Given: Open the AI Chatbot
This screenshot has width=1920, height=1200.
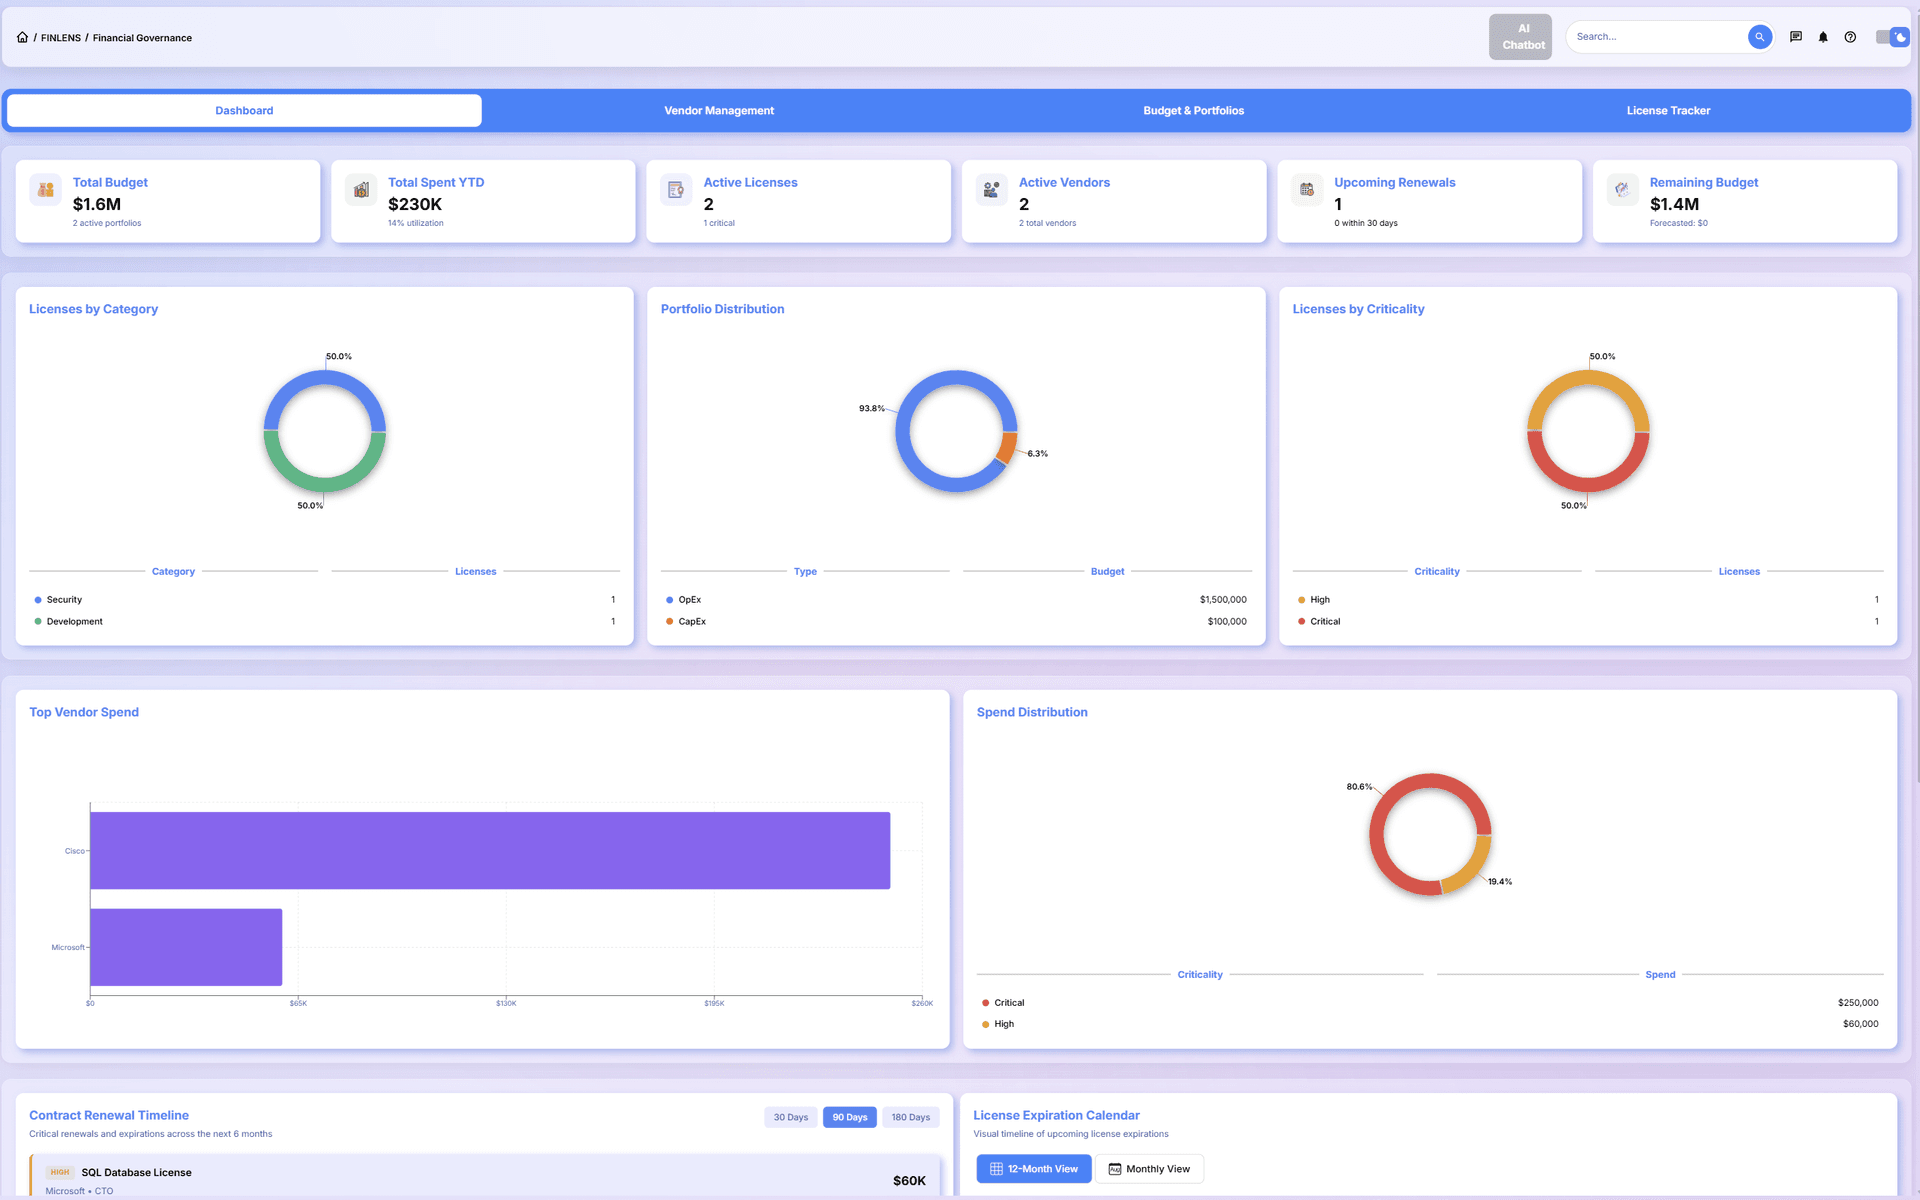Looking at the screenshot, I should click(x=1520, y=37).
